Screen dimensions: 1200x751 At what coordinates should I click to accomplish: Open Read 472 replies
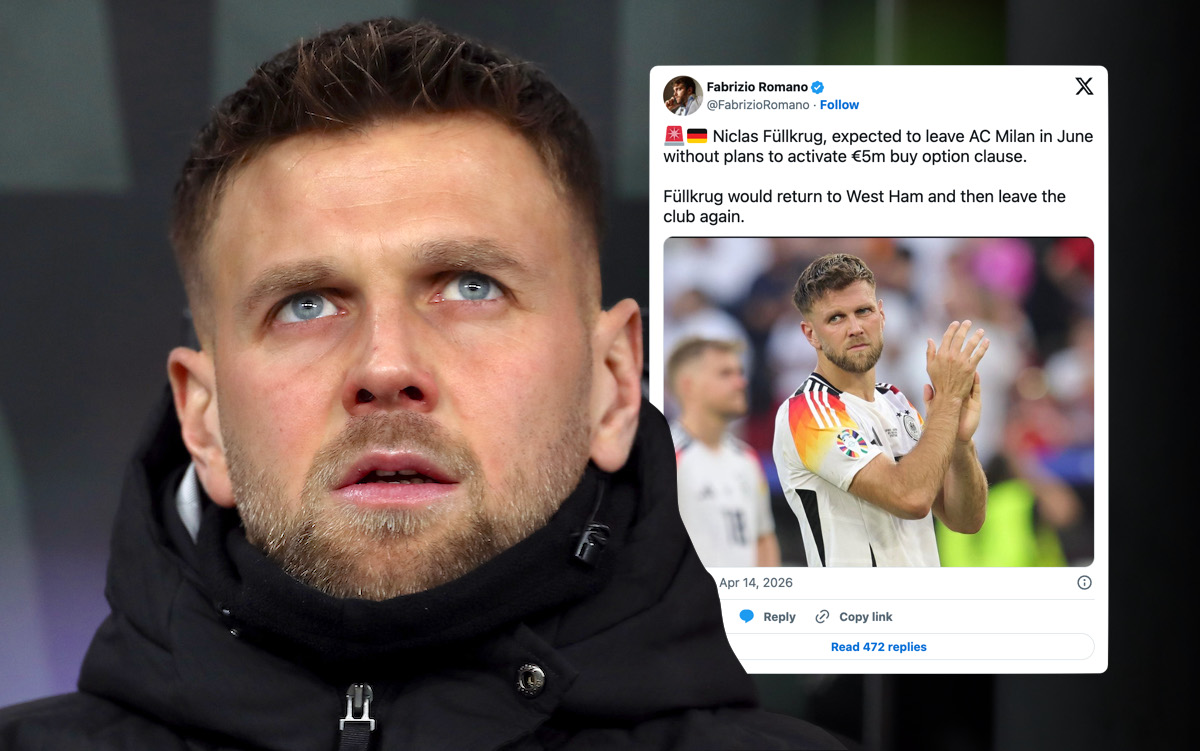click(x=878, y=647)
